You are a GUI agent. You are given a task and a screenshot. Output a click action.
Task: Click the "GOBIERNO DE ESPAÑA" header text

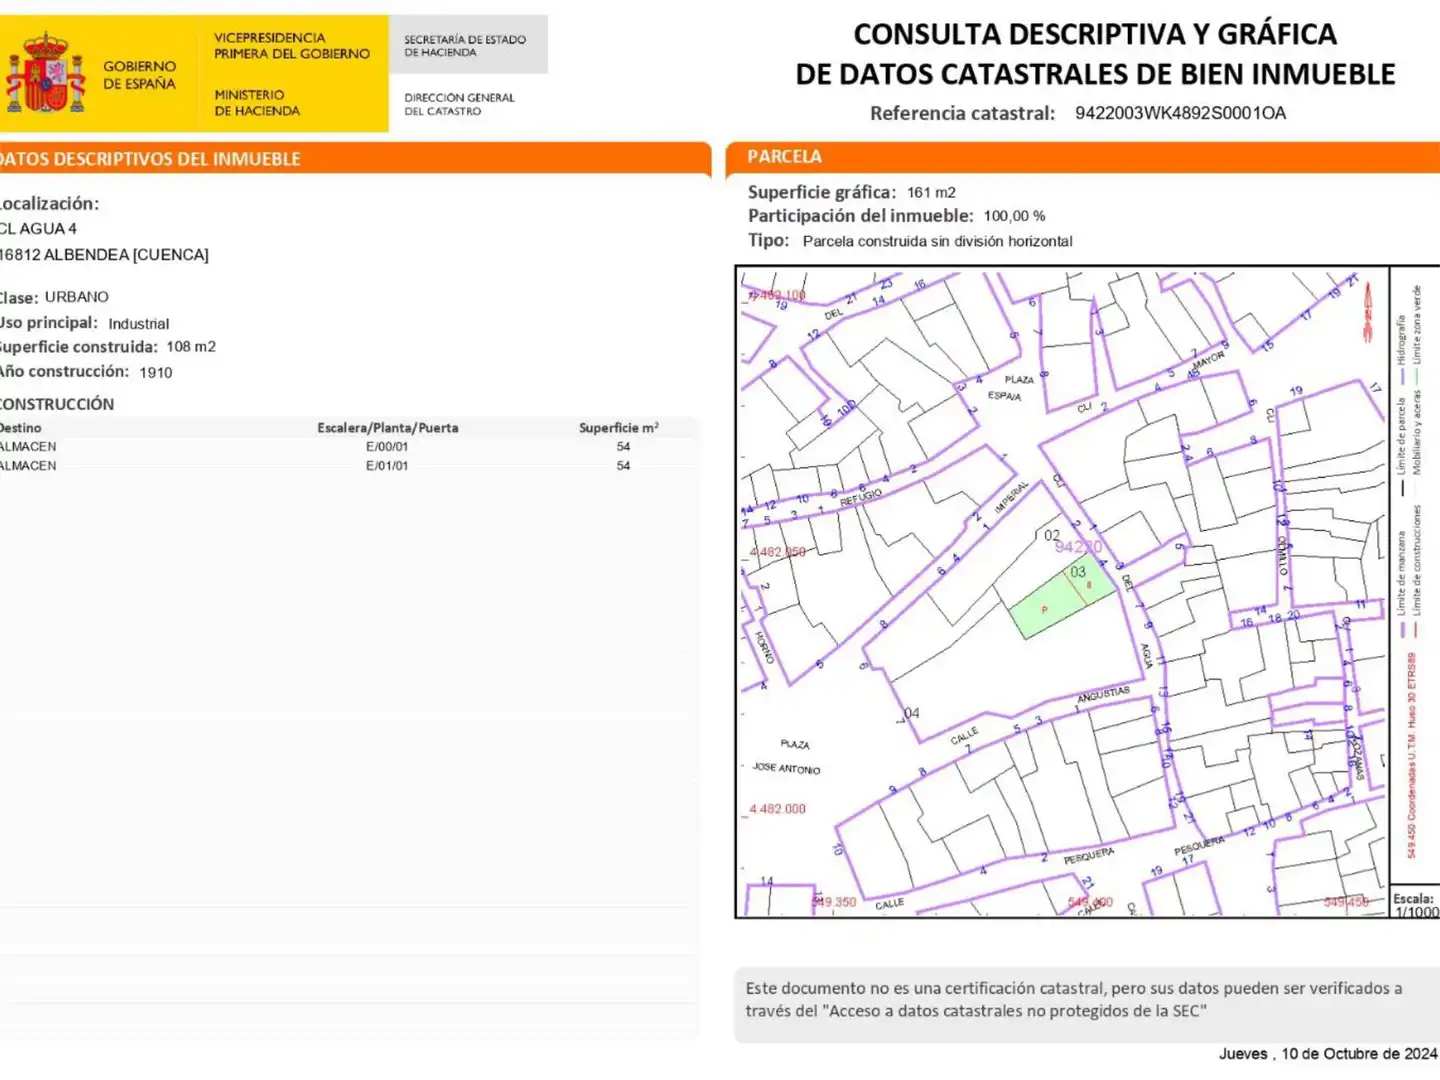(139, 75)
